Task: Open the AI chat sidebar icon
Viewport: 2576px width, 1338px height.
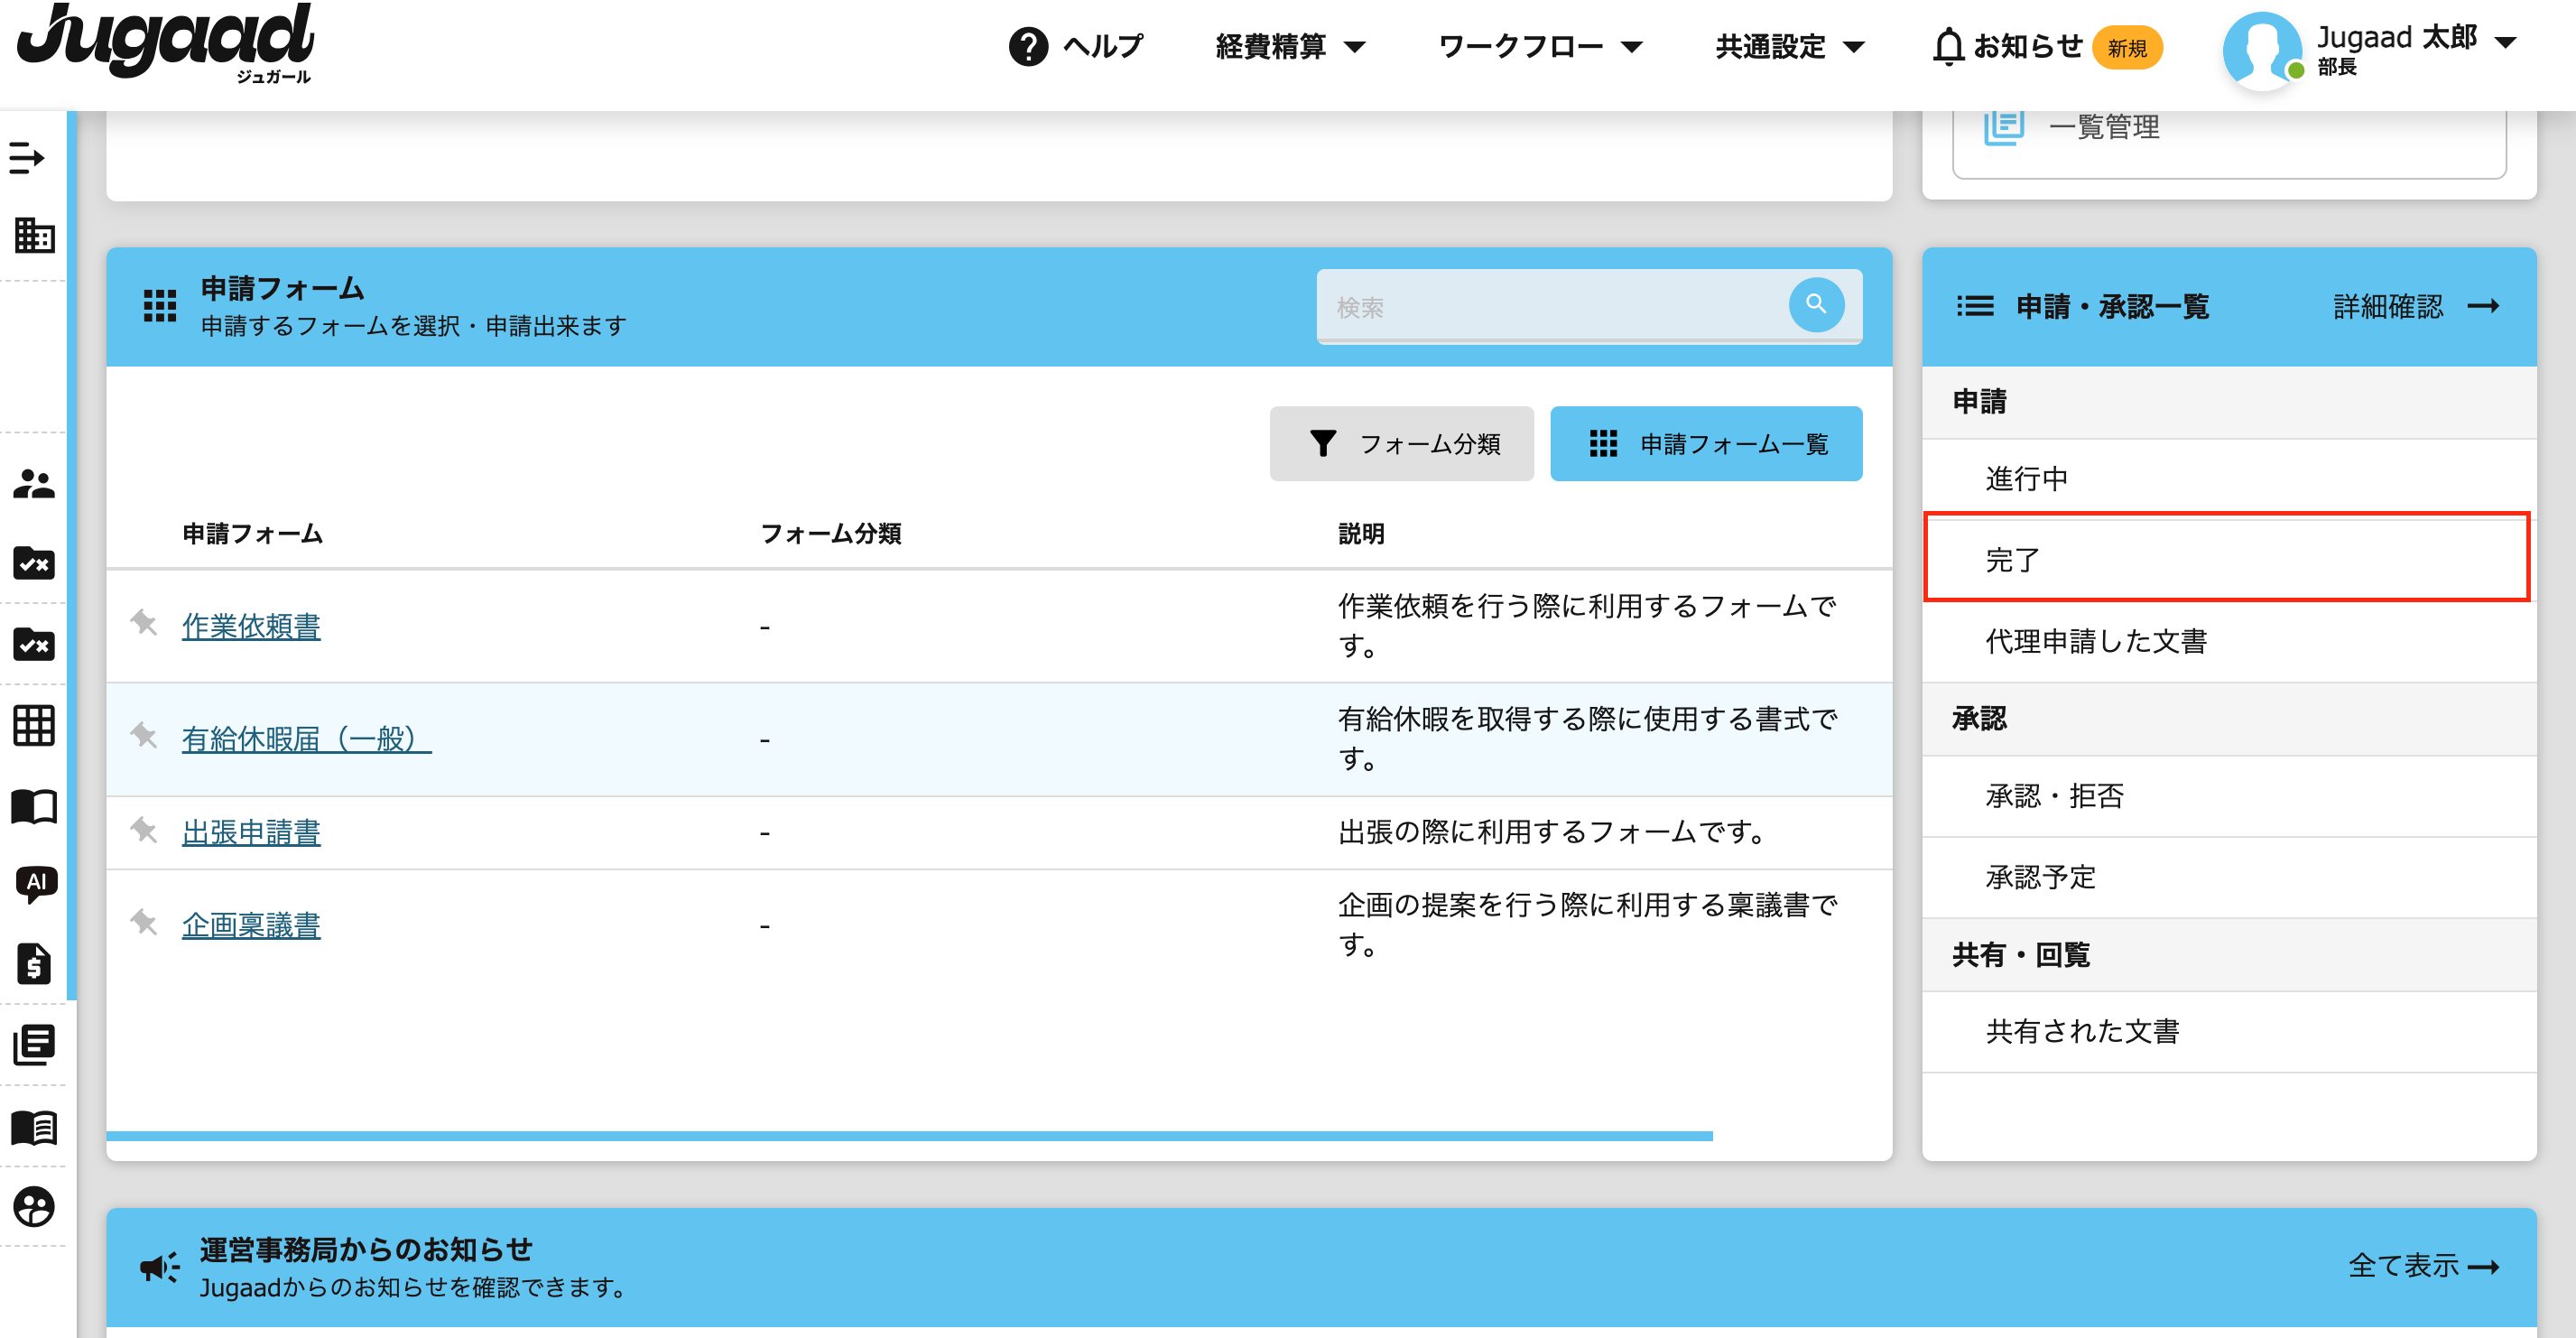Action: (36, 884)
